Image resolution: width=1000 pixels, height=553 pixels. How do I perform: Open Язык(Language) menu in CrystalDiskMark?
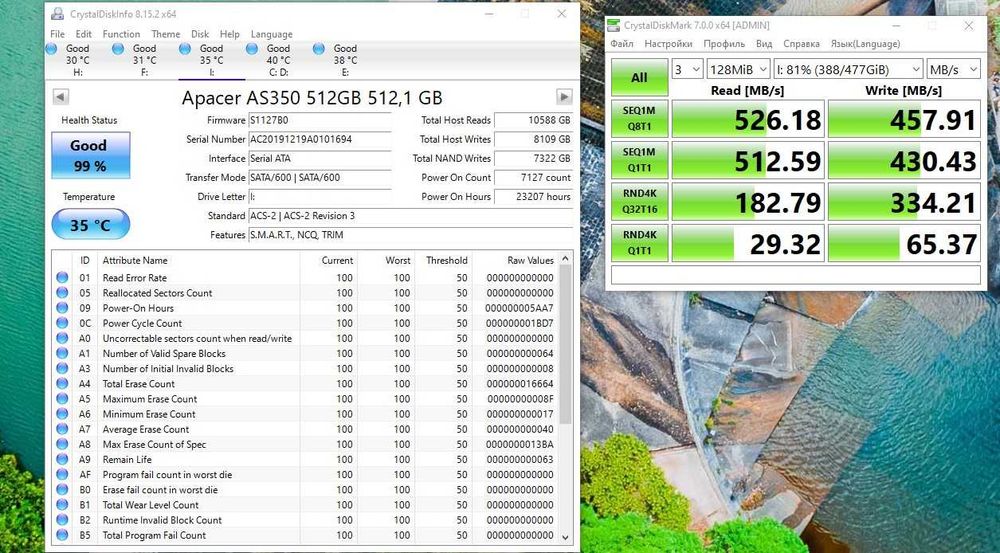865,43
